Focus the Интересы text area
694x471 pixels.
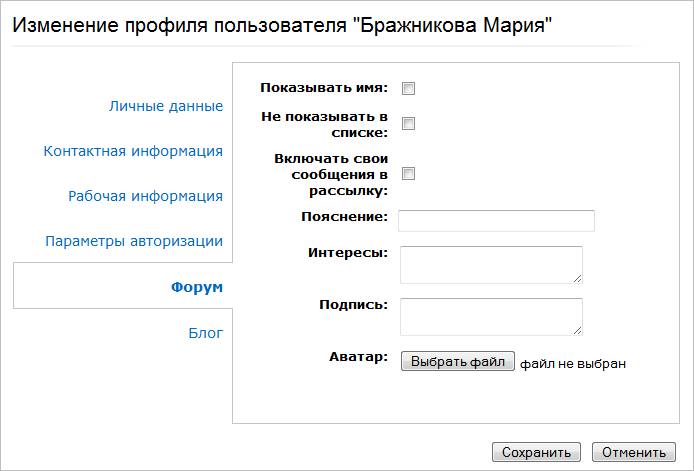(x=490, y=265)
